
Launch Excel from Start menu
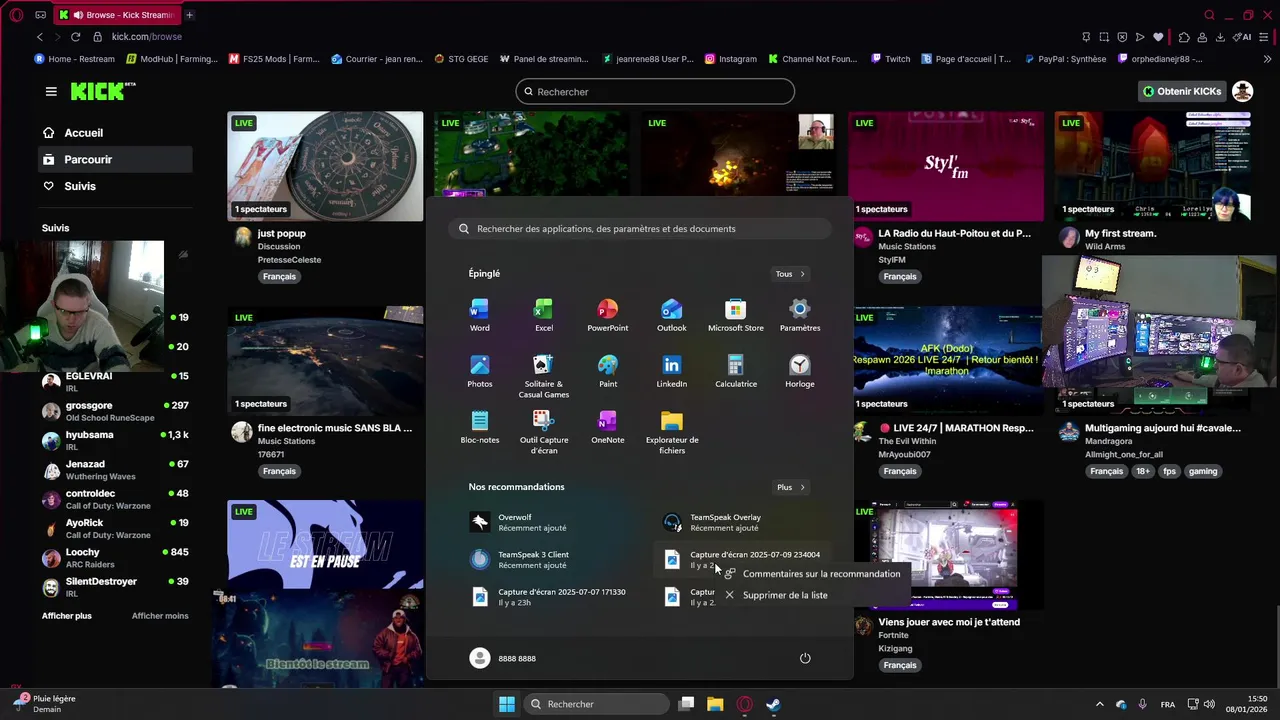point(543,315)
